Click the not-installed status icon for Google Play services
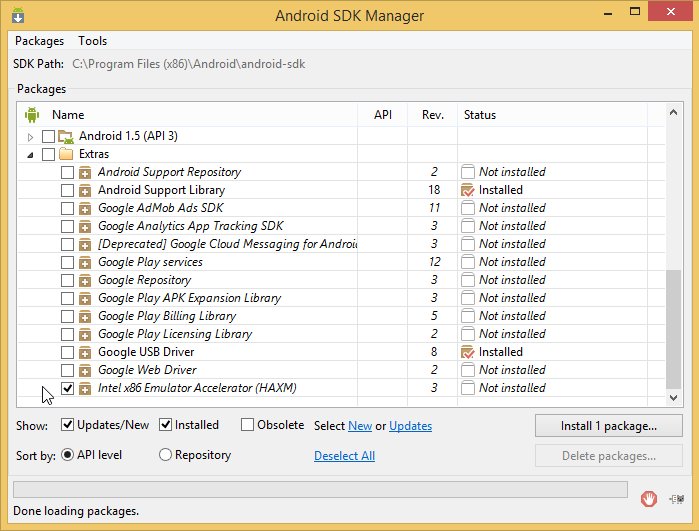Screen dimensions: 699x531 pos(468,262)
